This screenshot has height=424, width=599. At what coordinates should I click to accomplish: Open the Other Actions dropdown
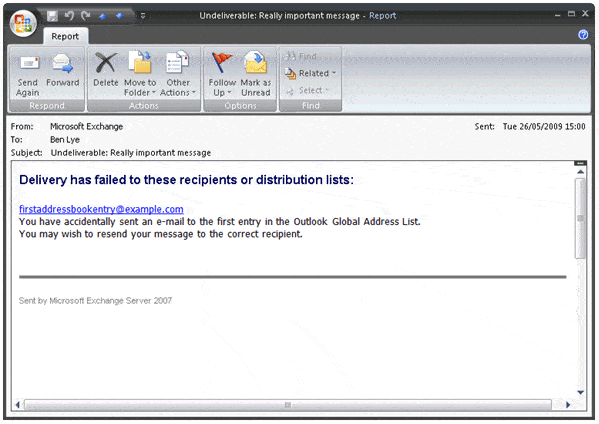[x=178, y=75]
